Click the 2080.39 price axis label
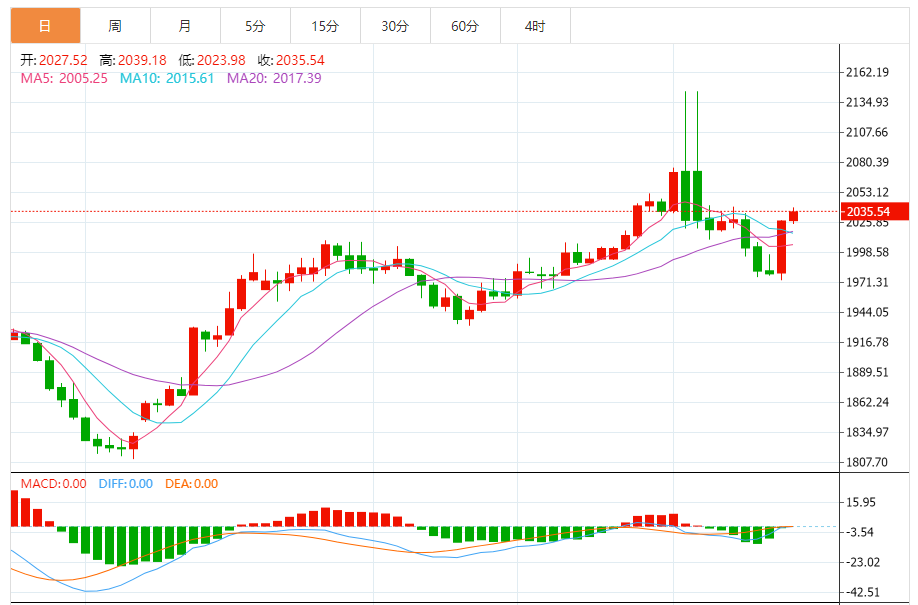Viewport: 918px width, 605px height. 867,162
